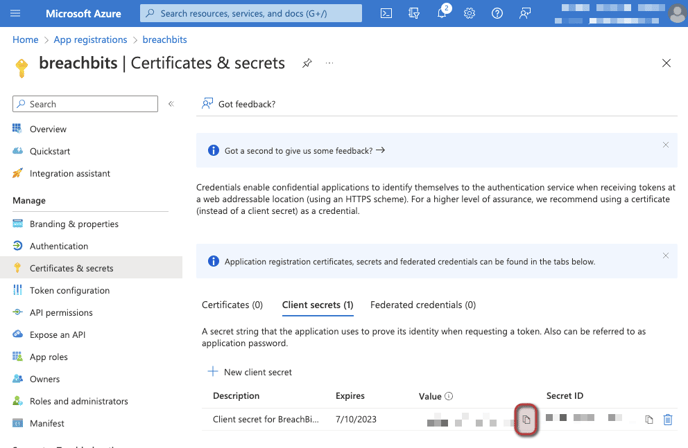
Task: Switch to Certificates (0) tab
Action: point(232,305)
